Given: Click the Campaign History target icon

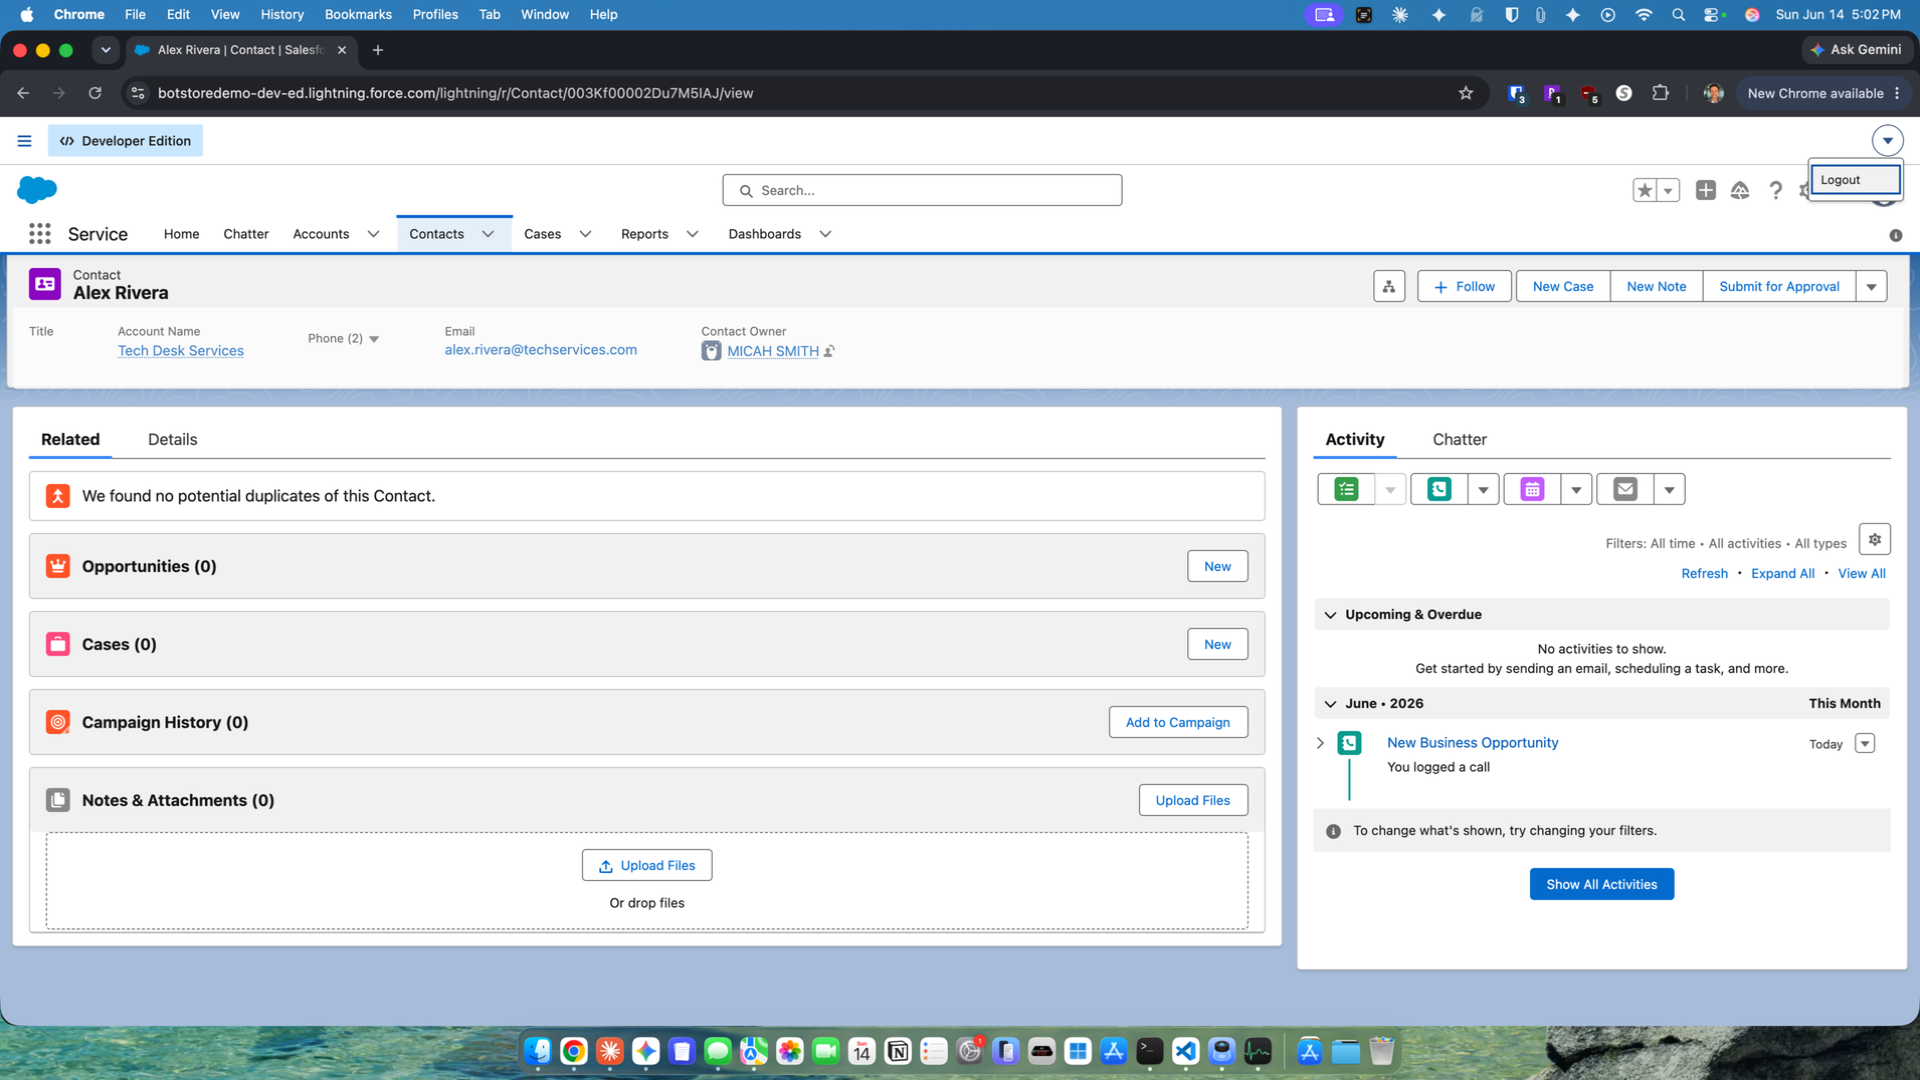Looking at the screenshot, I should tap(58, 722).
